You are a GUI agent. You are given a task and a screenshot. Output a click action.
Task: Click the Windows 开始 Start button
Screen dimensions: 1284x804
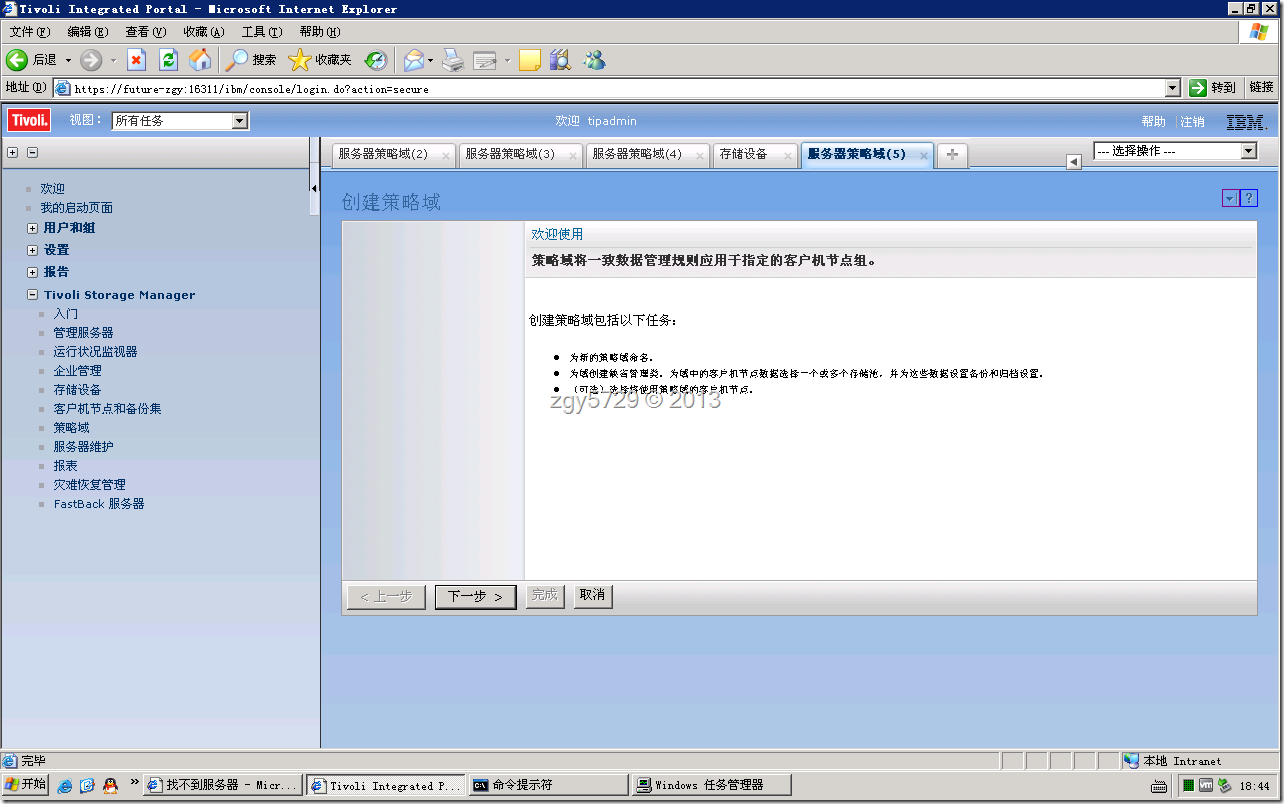(25, 785)
